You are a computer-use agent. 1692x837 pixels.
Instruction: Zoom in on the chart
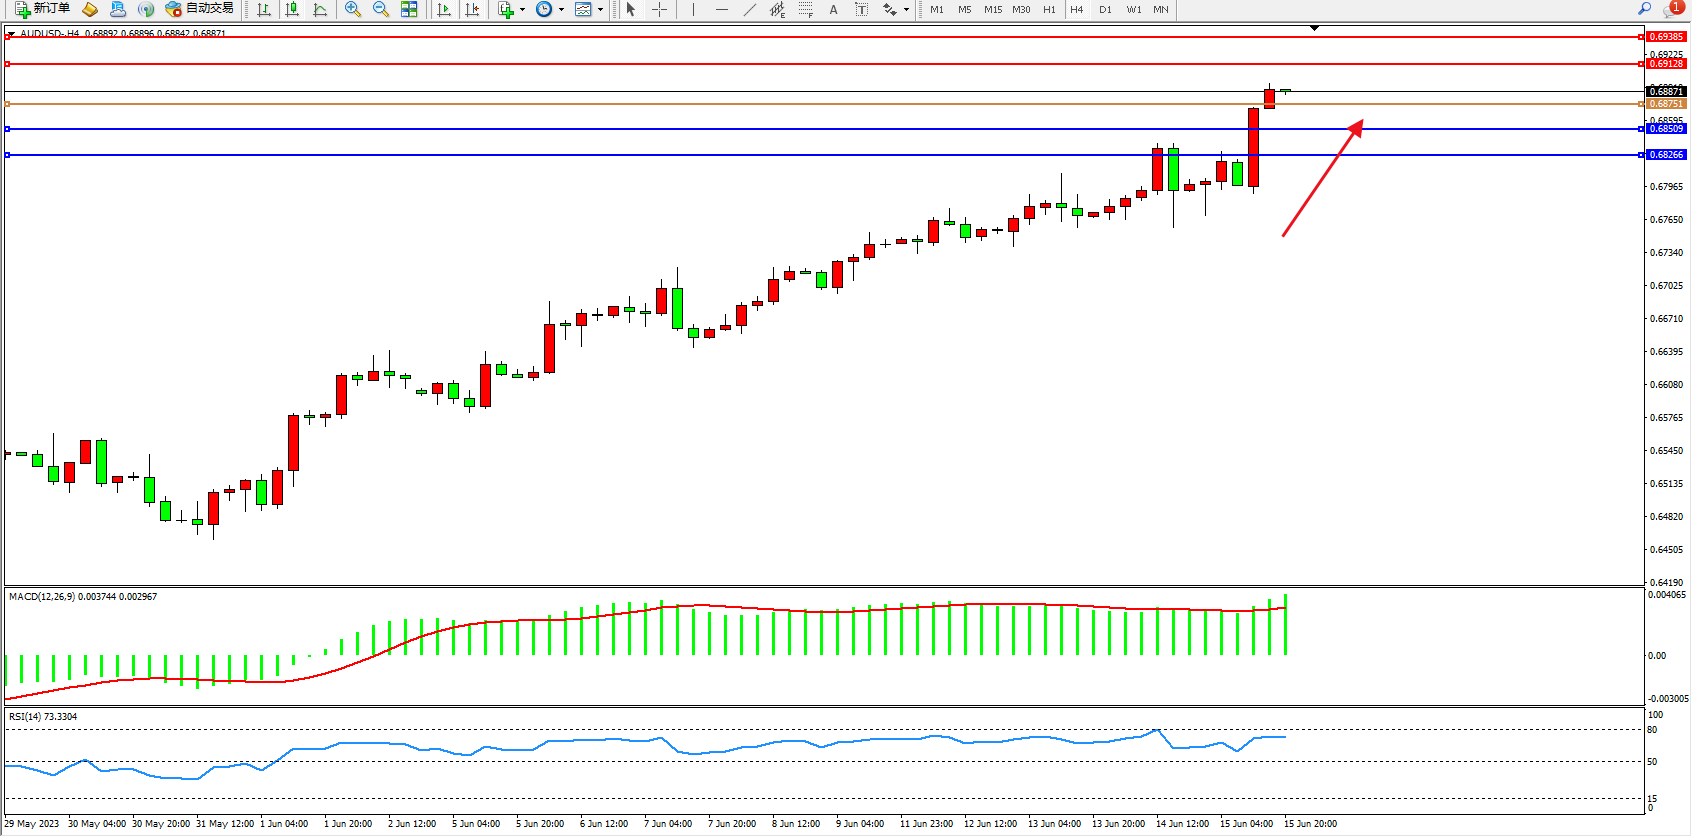pos(353,9)
